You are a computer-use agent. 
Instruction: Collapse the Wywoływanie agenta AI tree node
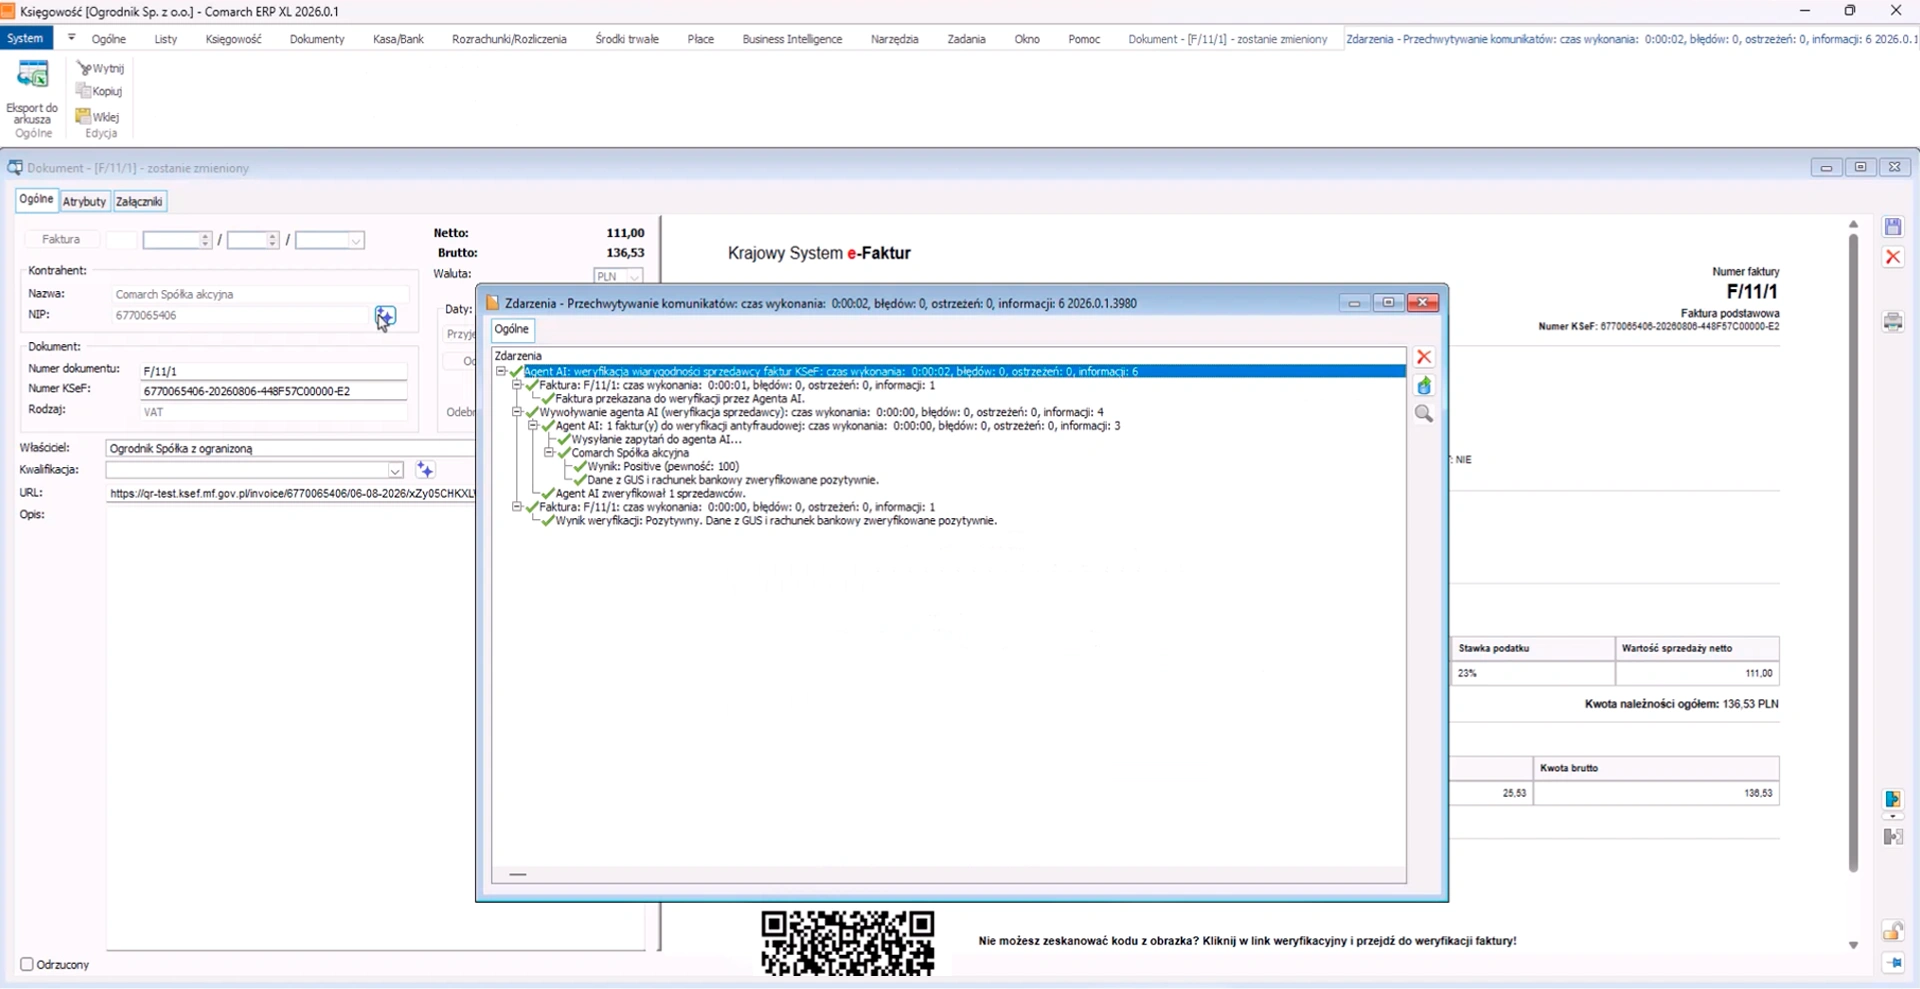[x=517, y=412]
